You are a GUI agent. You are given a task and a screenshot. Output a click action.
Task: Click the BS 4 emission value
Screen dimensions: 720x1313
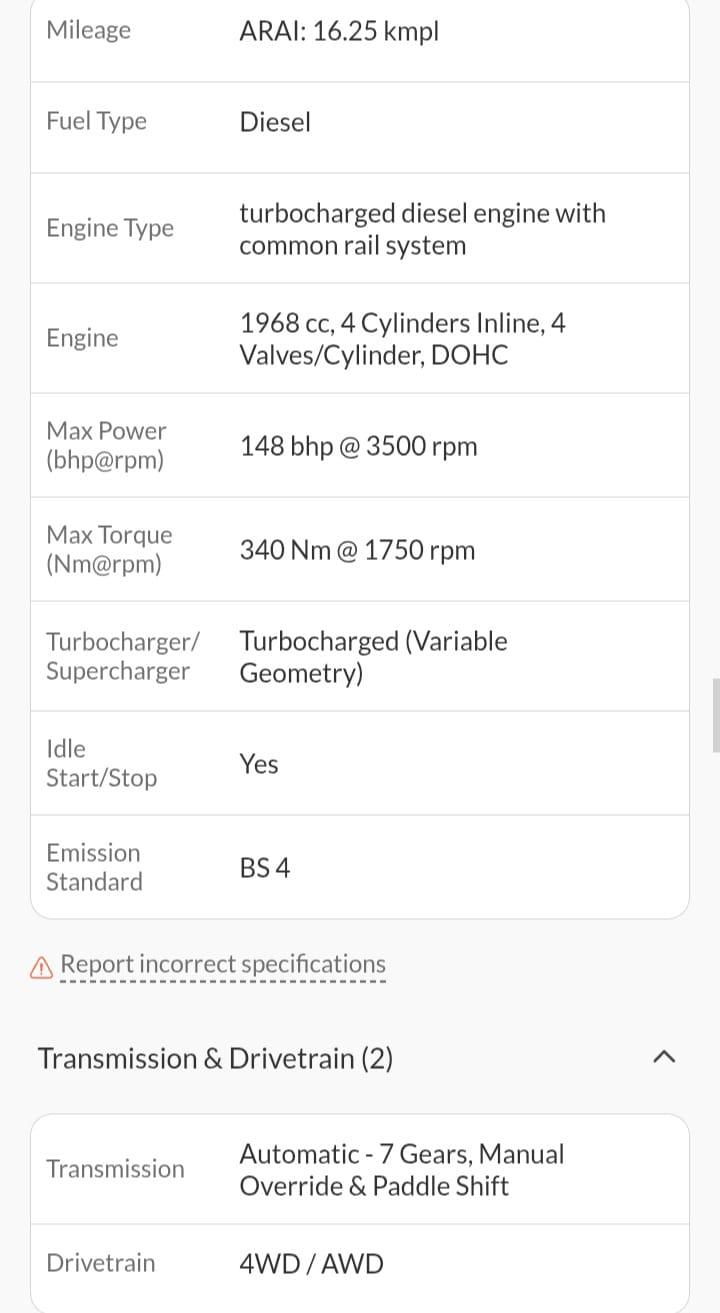[265, 868]
